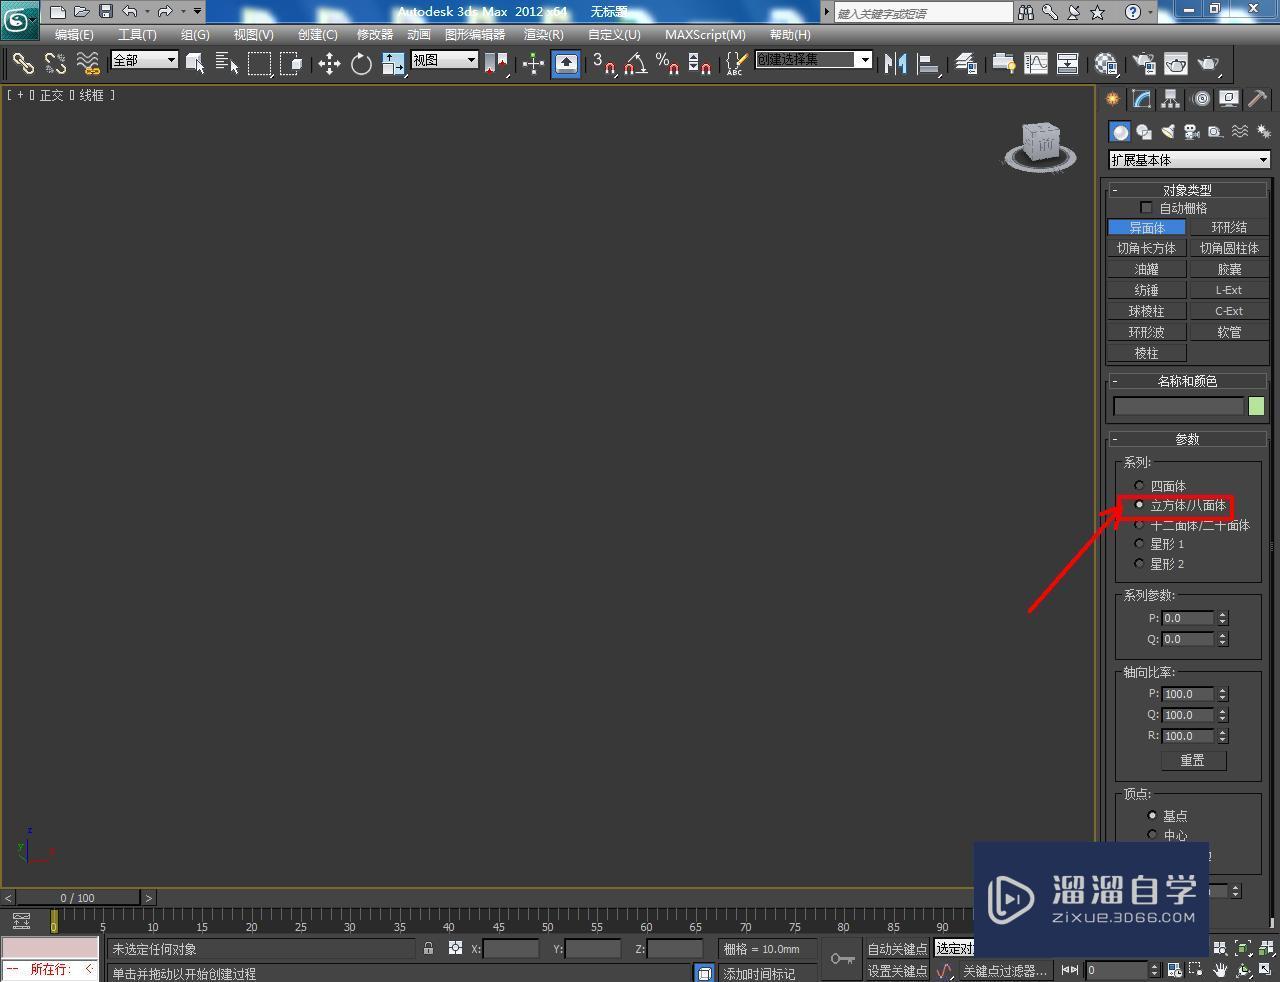Activate the Select and Move tool

[329, 63]
